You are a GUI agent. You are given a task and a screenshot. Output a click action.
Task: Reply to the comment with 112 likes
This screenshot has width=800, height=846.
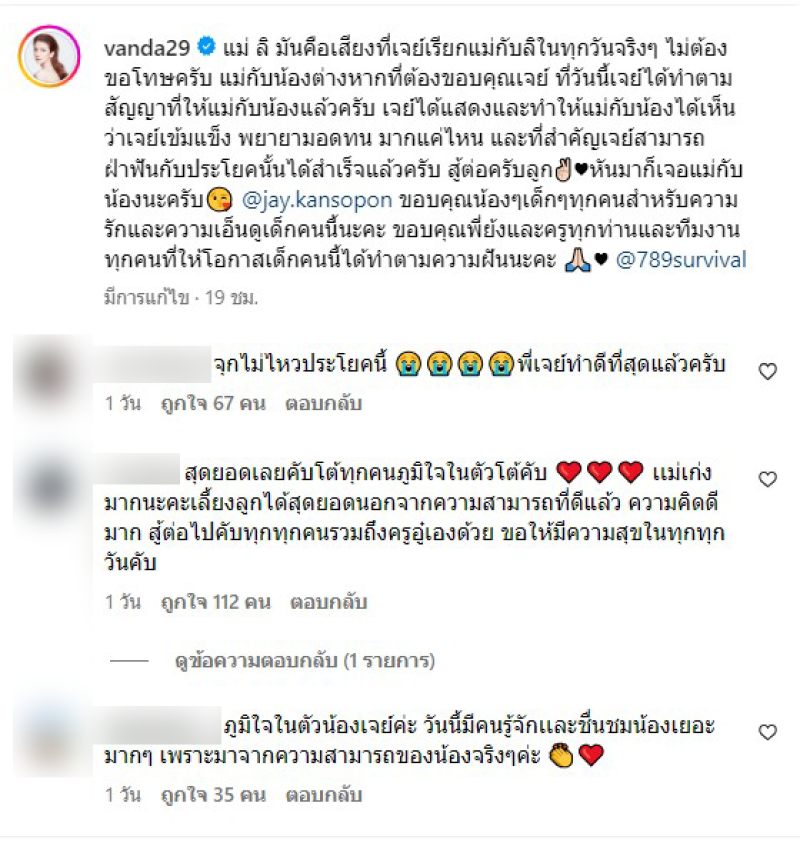[329, 602]
